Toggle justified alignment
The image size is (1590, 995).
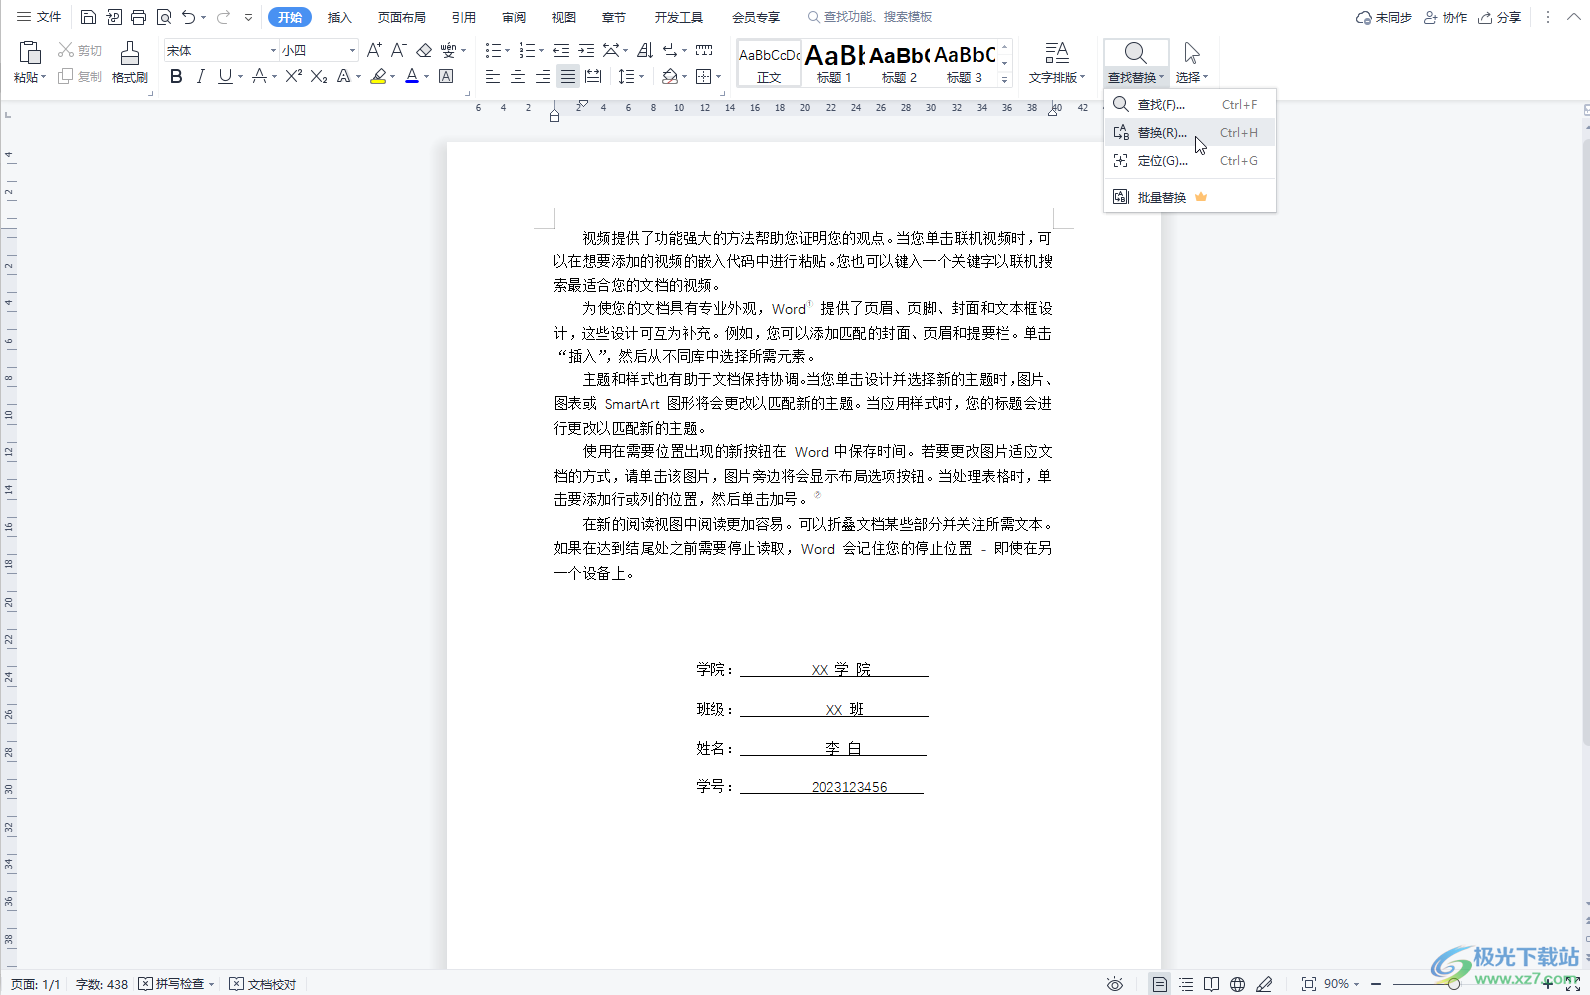point(568,76)
